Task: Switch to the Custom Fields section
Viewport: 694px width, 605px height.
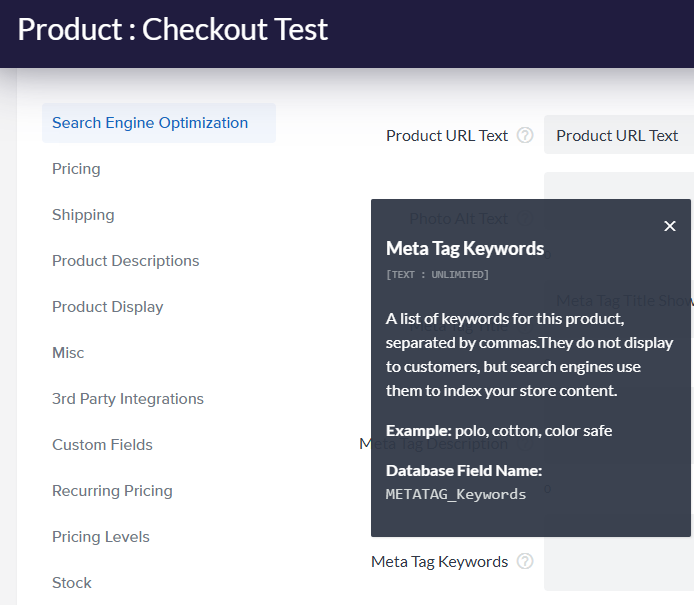Action: point(102,445)
